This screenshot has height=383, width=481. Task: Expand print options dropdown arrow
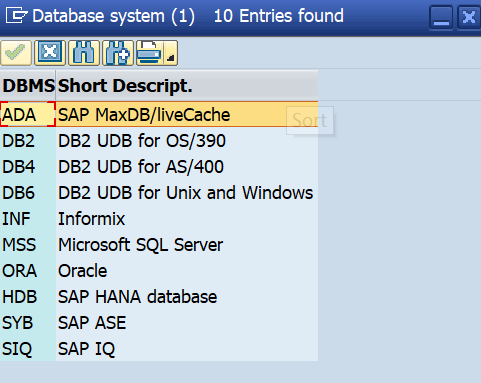click(171, 53)
